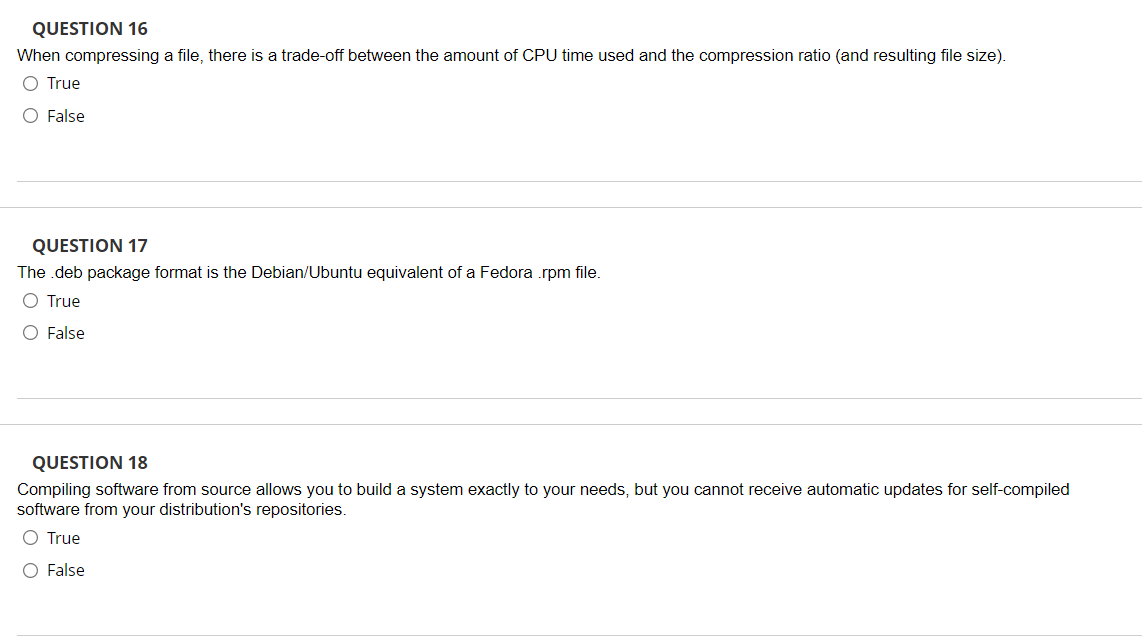Click the True label under Question 18
Viewport: 1142px width, 638px height.
64,538
